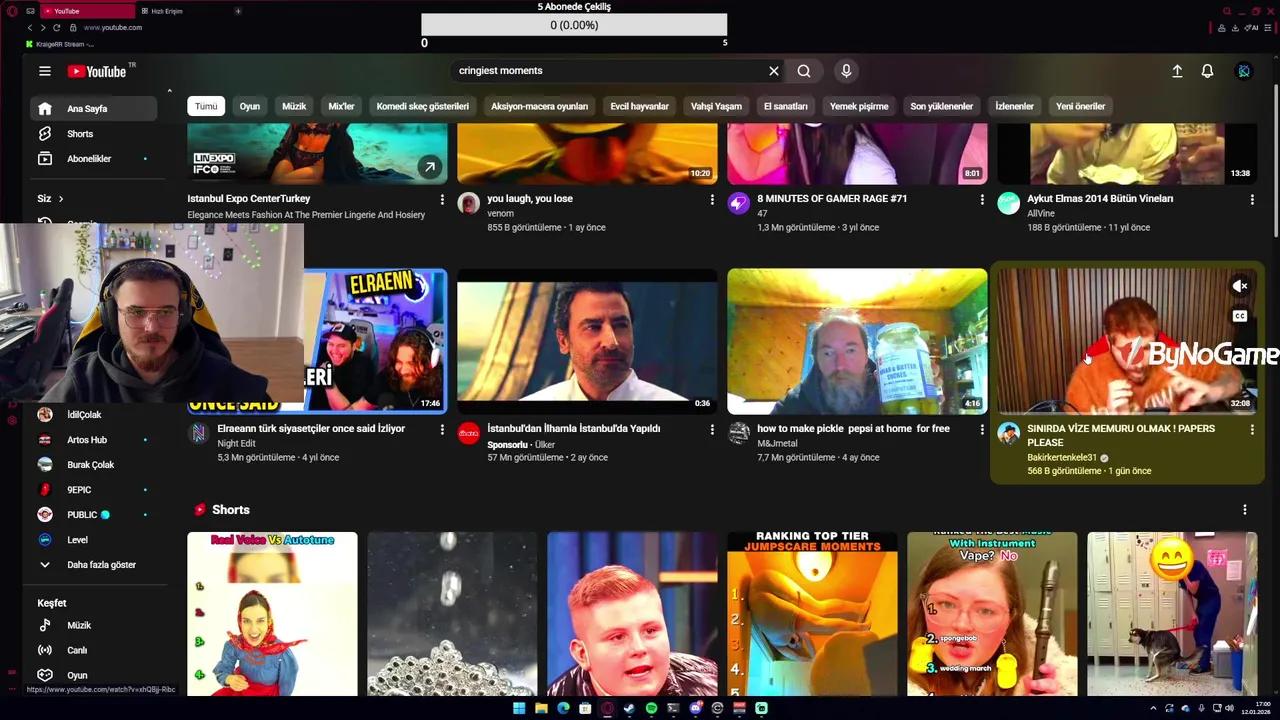Open the Opera menu logo
The image size is (1280, 720).
pyautogui.click(x=11, y=11)
